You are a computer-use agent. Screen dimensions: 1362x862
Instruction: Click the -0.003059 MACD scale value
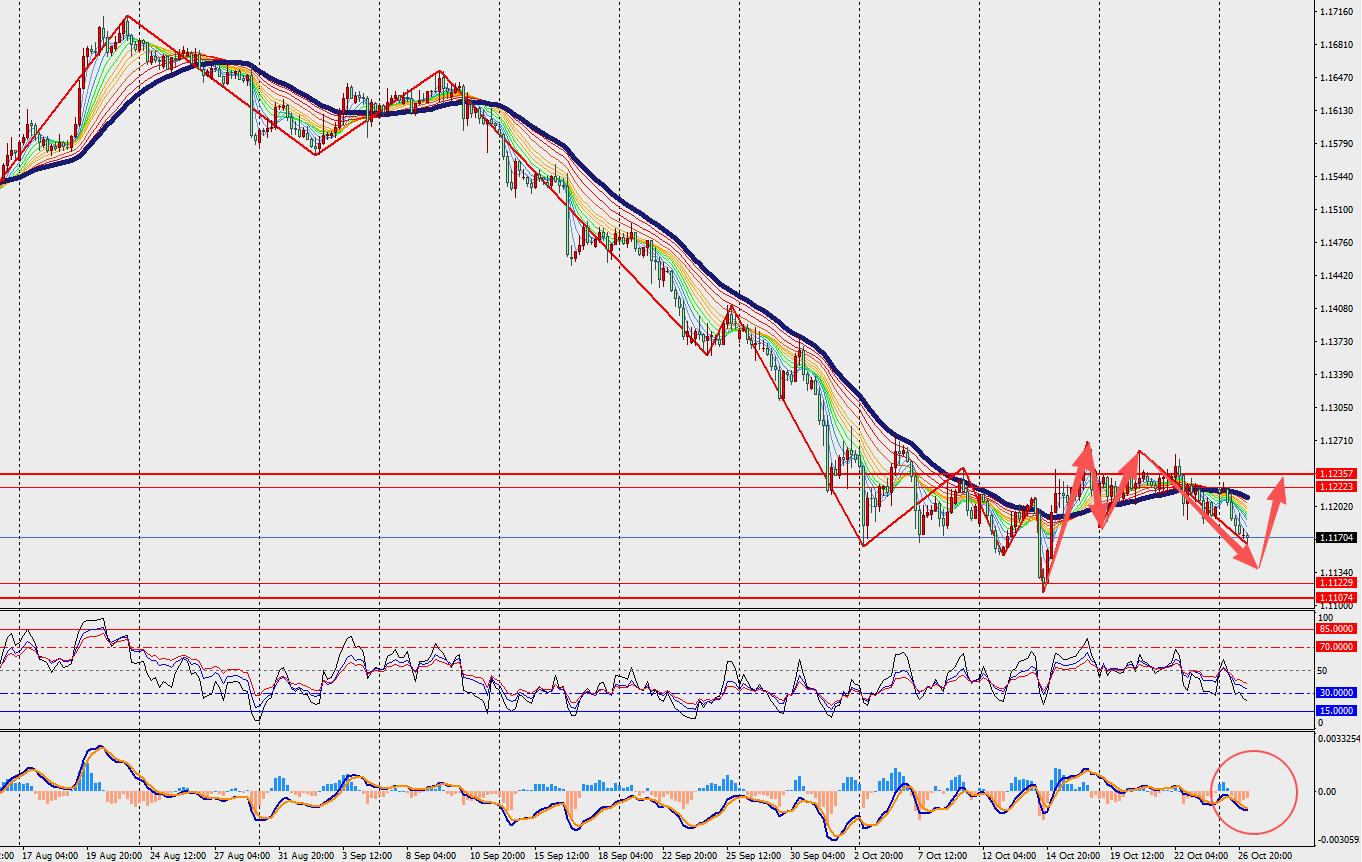pyautogui.click(x=1339, y=841)
